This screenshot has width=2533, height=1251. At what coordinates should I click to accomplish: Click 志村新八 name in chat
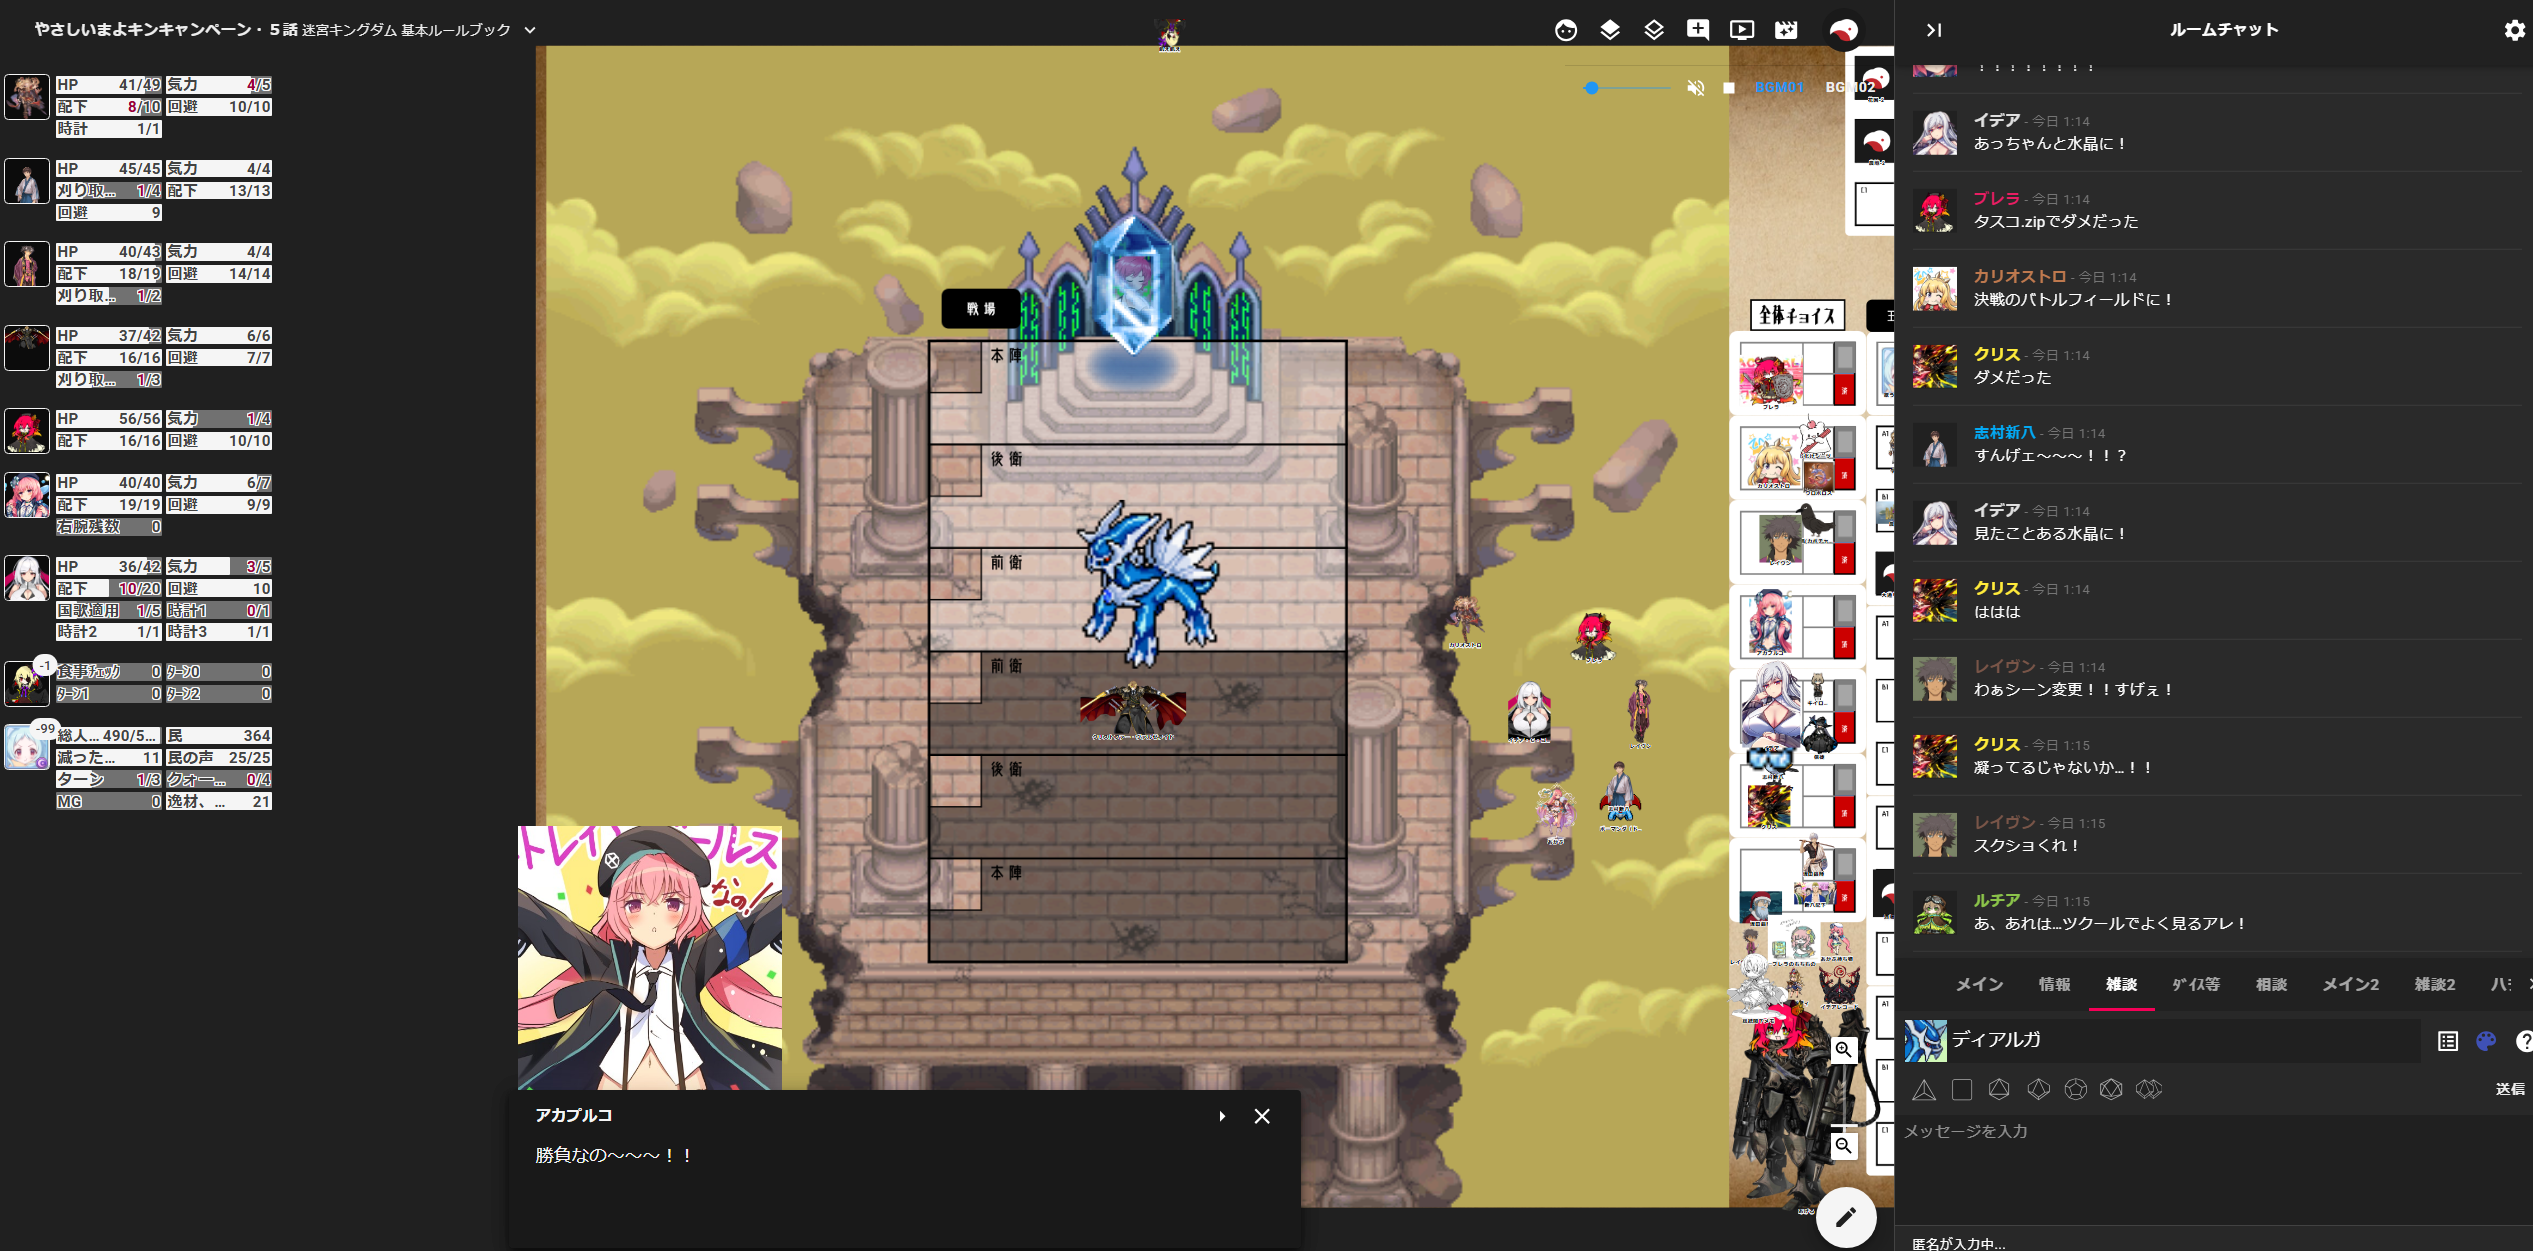coord(2003,433)
